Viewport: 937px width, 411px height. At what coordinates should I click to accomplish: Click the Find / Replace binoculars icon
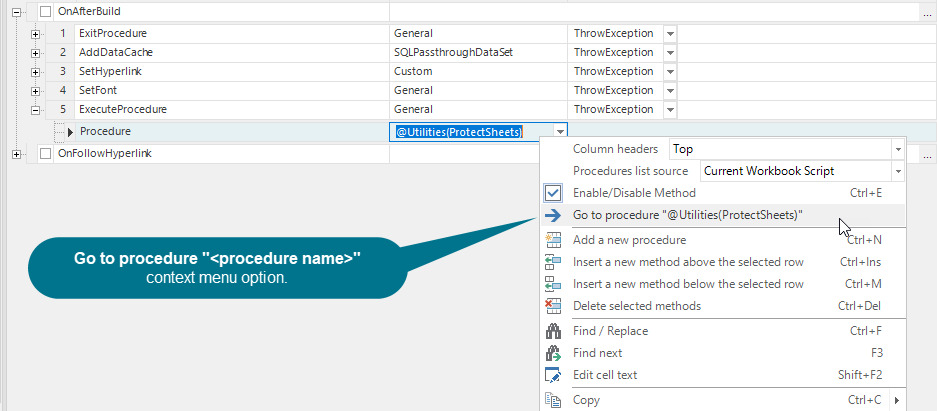tap(553, 331)
